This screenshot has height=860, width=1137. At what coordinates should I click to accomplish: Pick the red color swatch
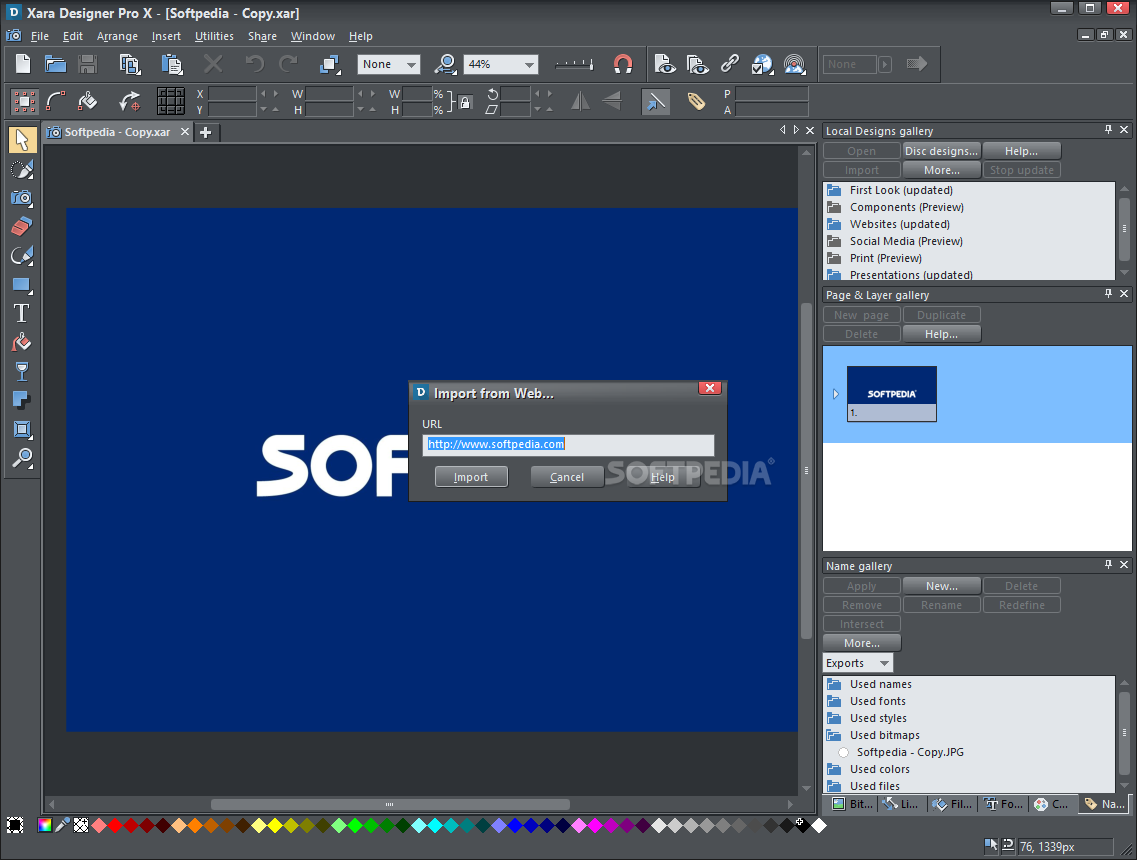click(x=115, y=824)
